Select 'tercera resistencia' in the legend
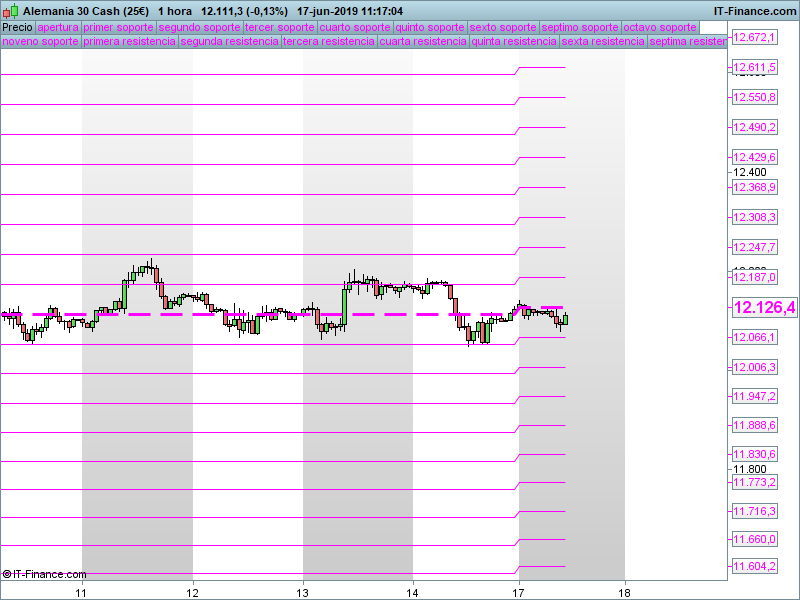800x600 pixels. (x=328, y=42)
